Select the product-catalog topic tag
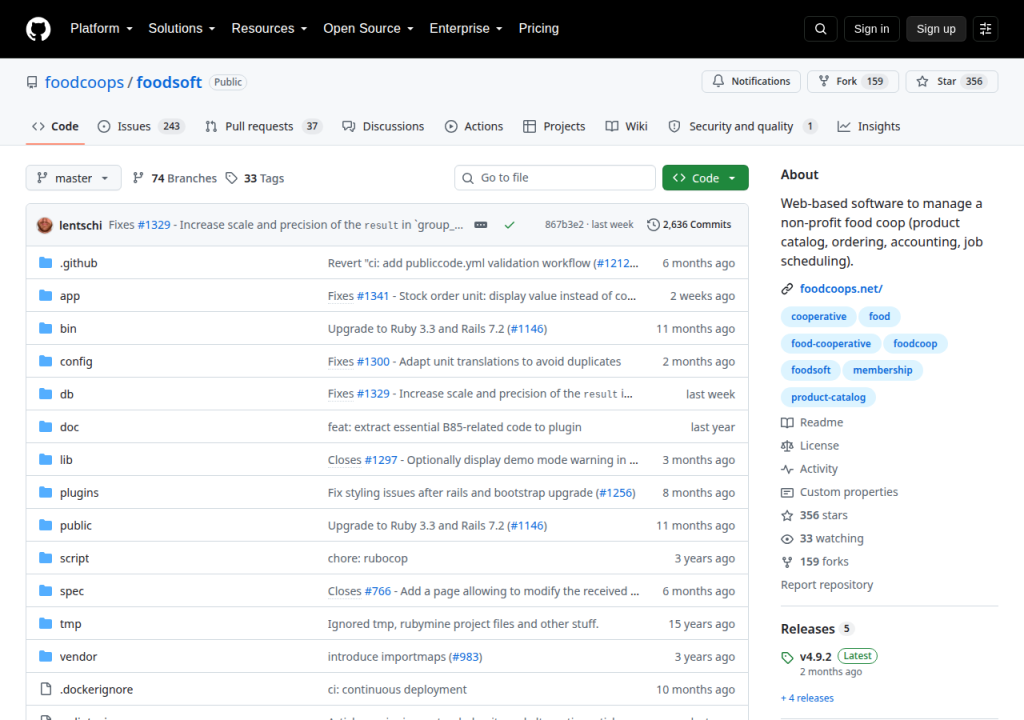The width and height of the screenshot is (1024, 720). 828,397
